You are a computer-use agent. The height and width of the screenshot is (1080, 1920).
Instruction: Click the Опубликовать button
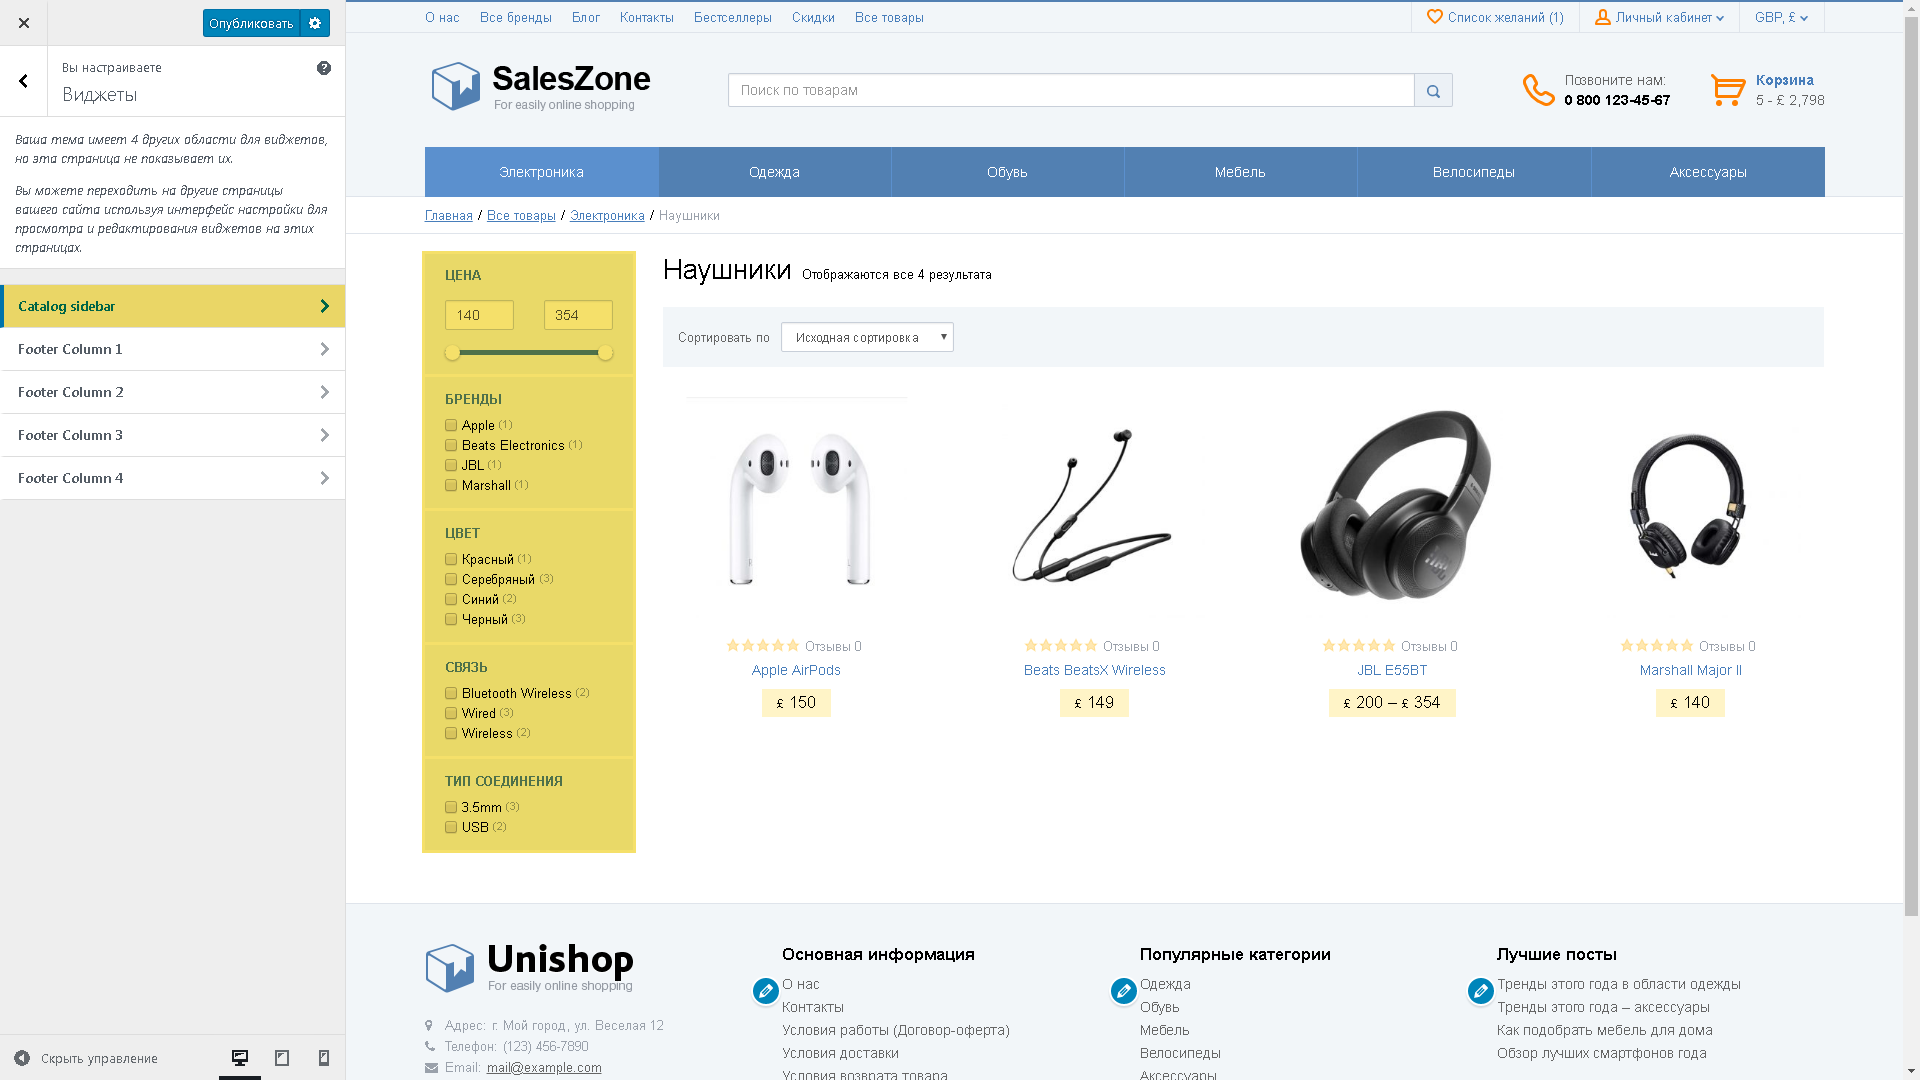click(x=251, y=23)
